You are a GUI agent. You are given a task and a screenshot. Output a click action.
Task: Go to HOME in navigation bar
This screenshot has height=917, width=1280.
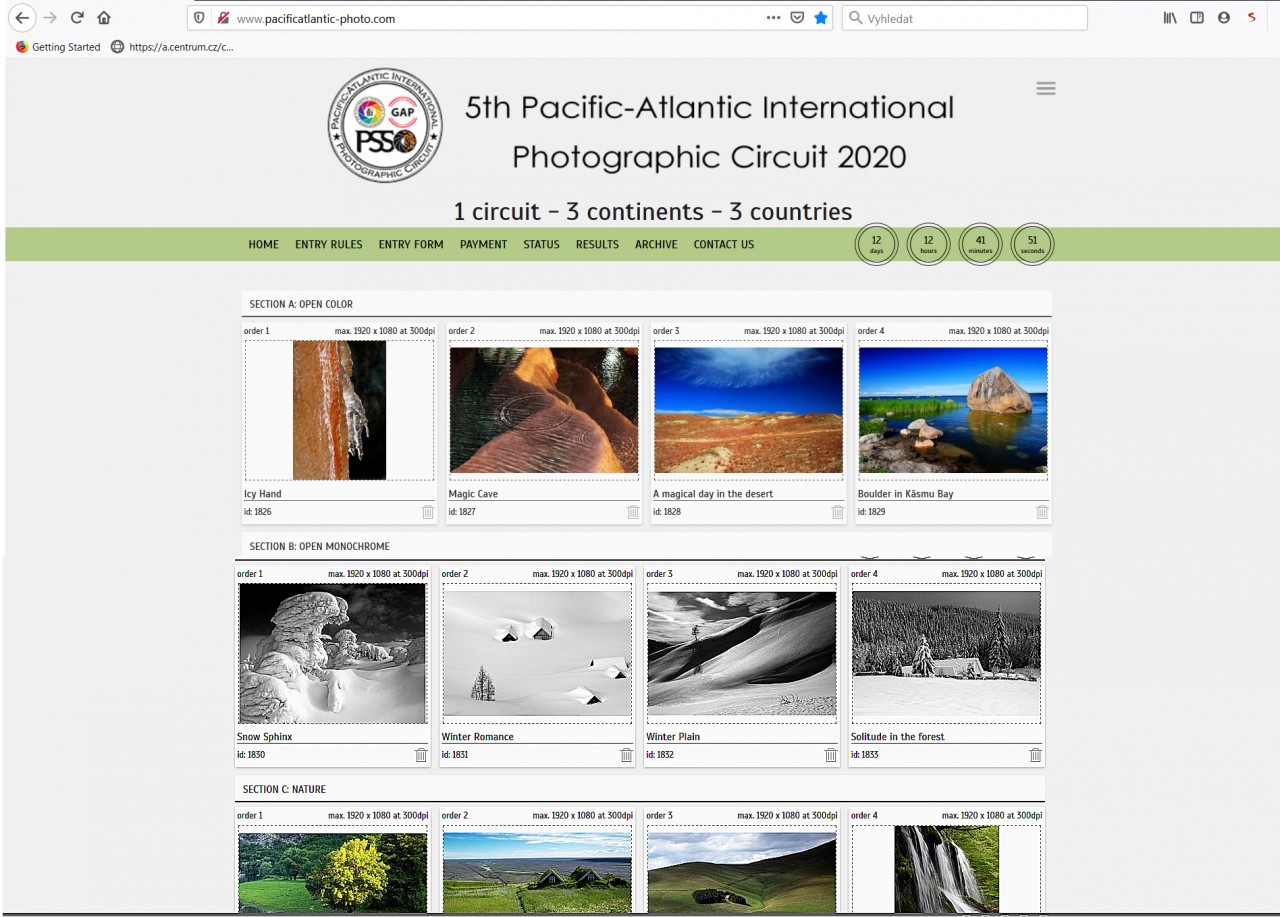[264, 244]
